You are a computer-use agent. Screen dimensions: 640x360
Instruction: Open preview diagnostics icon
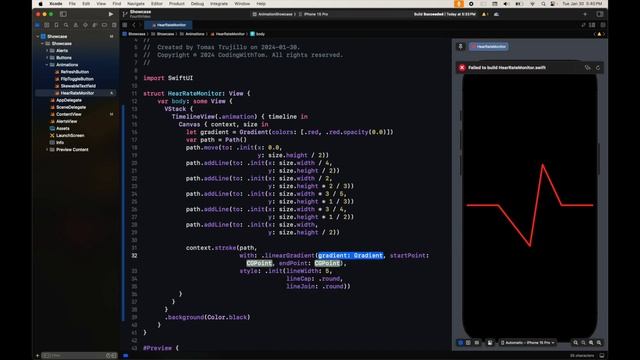click(587, 67)
